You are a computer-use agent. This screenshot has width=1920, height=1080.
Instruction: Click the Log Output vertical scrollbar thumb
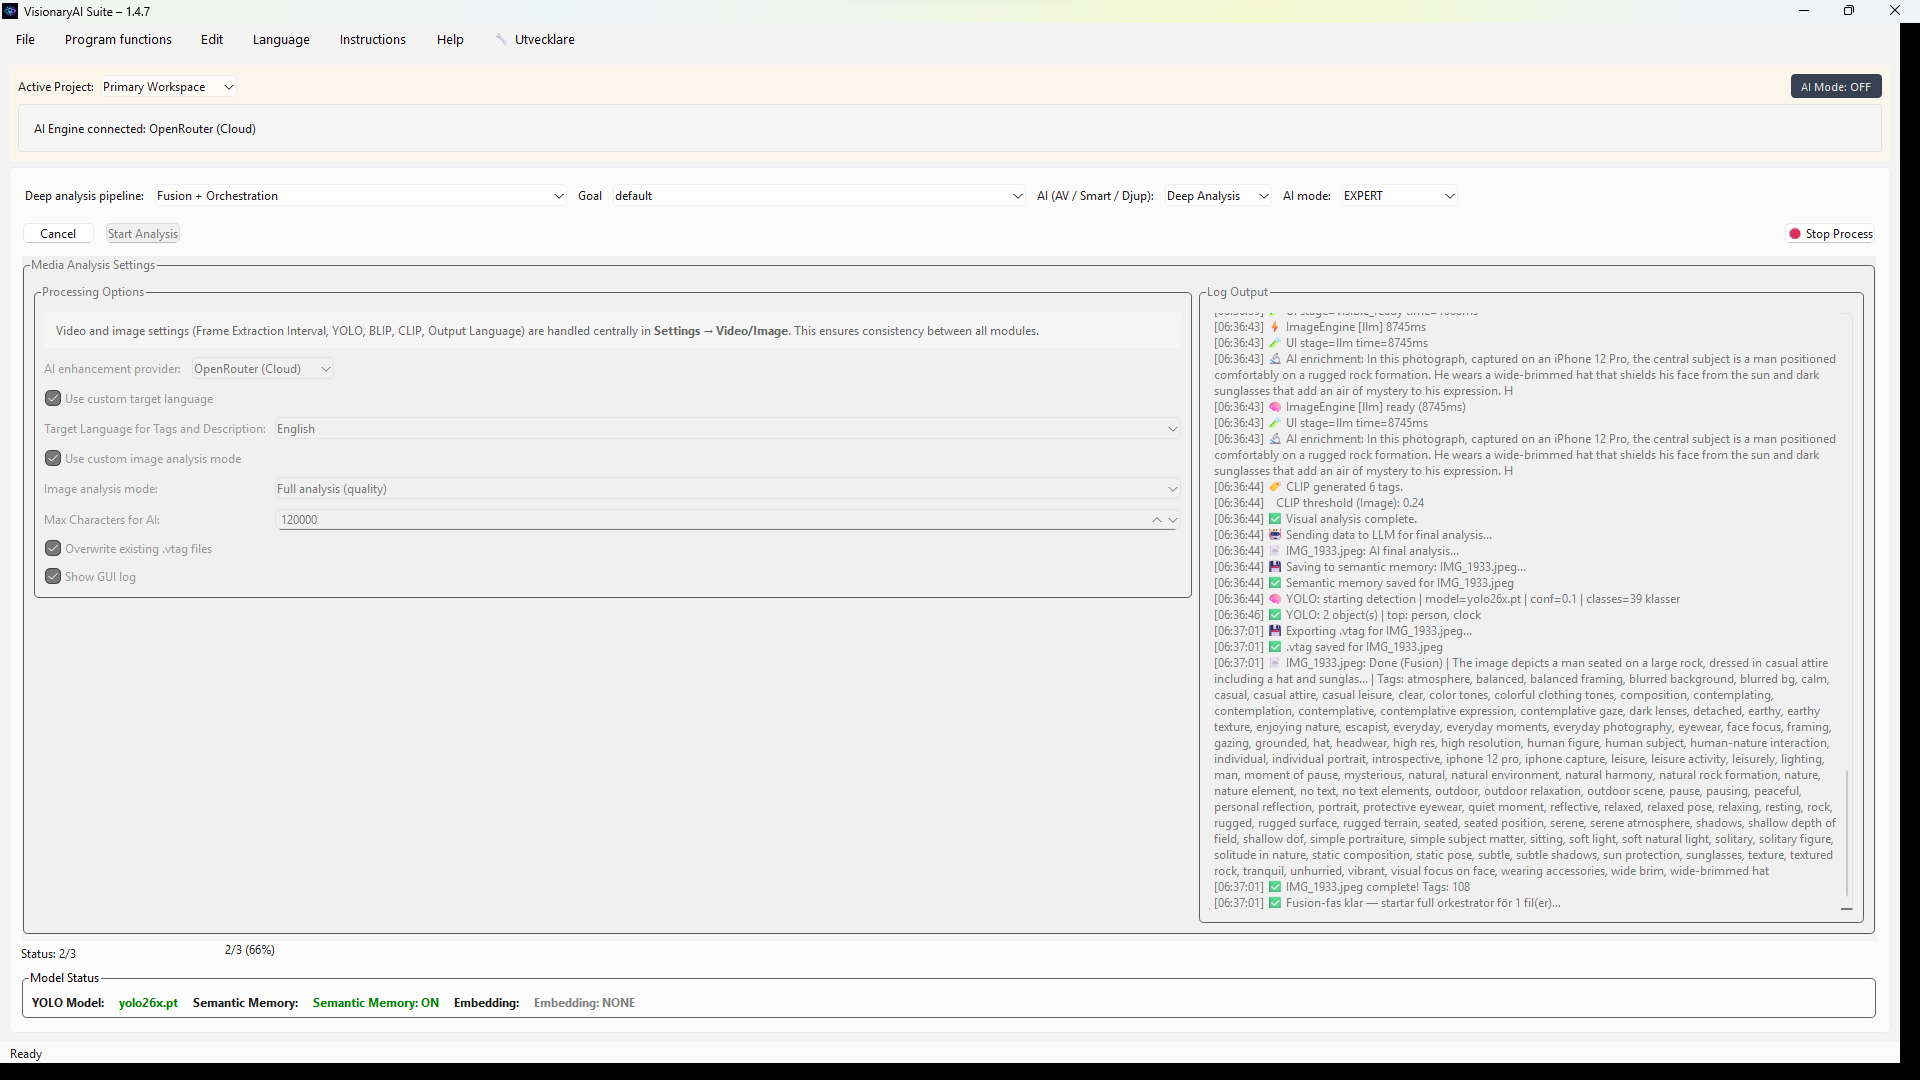pos(1847,832)
